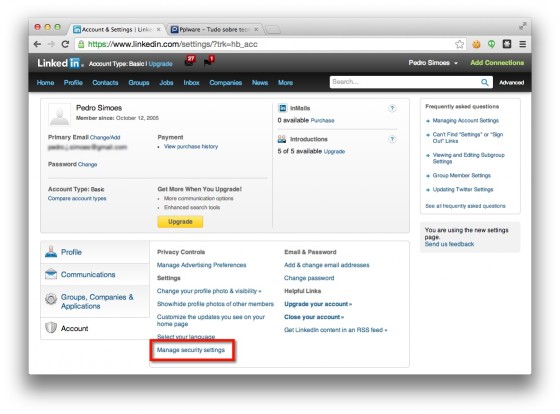Select the Communications section tab
Image resolution: width=560 pixels, height=414 pixels.
tap(95, 274)
